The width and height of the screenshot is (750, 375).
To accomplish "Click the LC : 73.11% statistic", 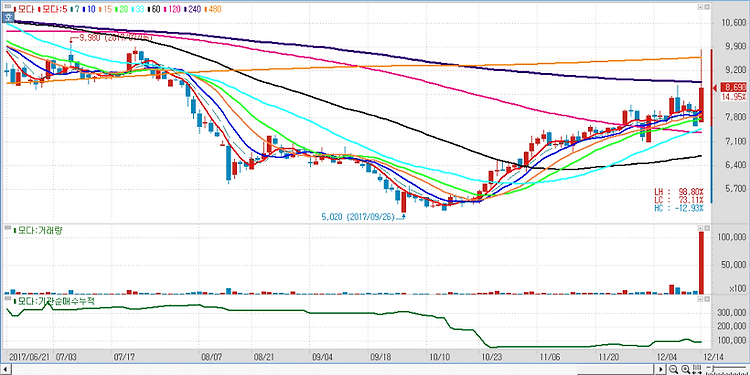I will point(679,199).
